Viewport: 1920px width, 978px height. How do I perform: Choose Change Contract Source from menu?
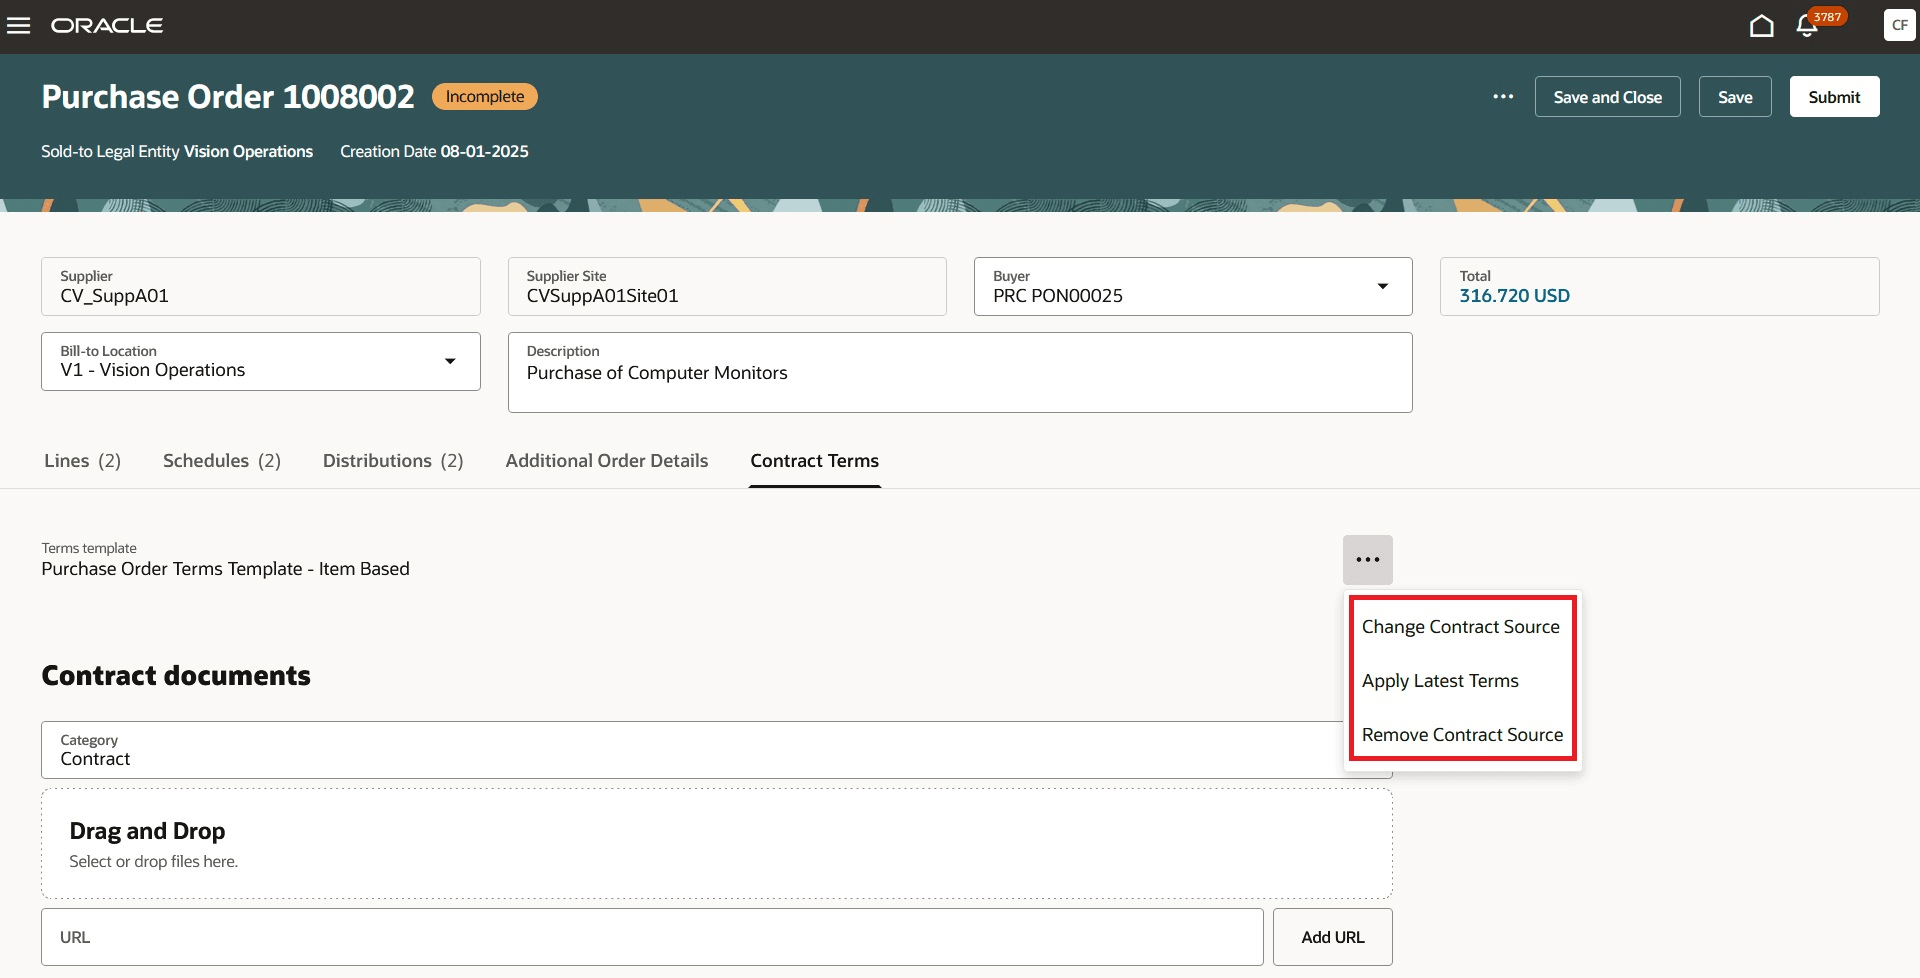[1461, 627]
